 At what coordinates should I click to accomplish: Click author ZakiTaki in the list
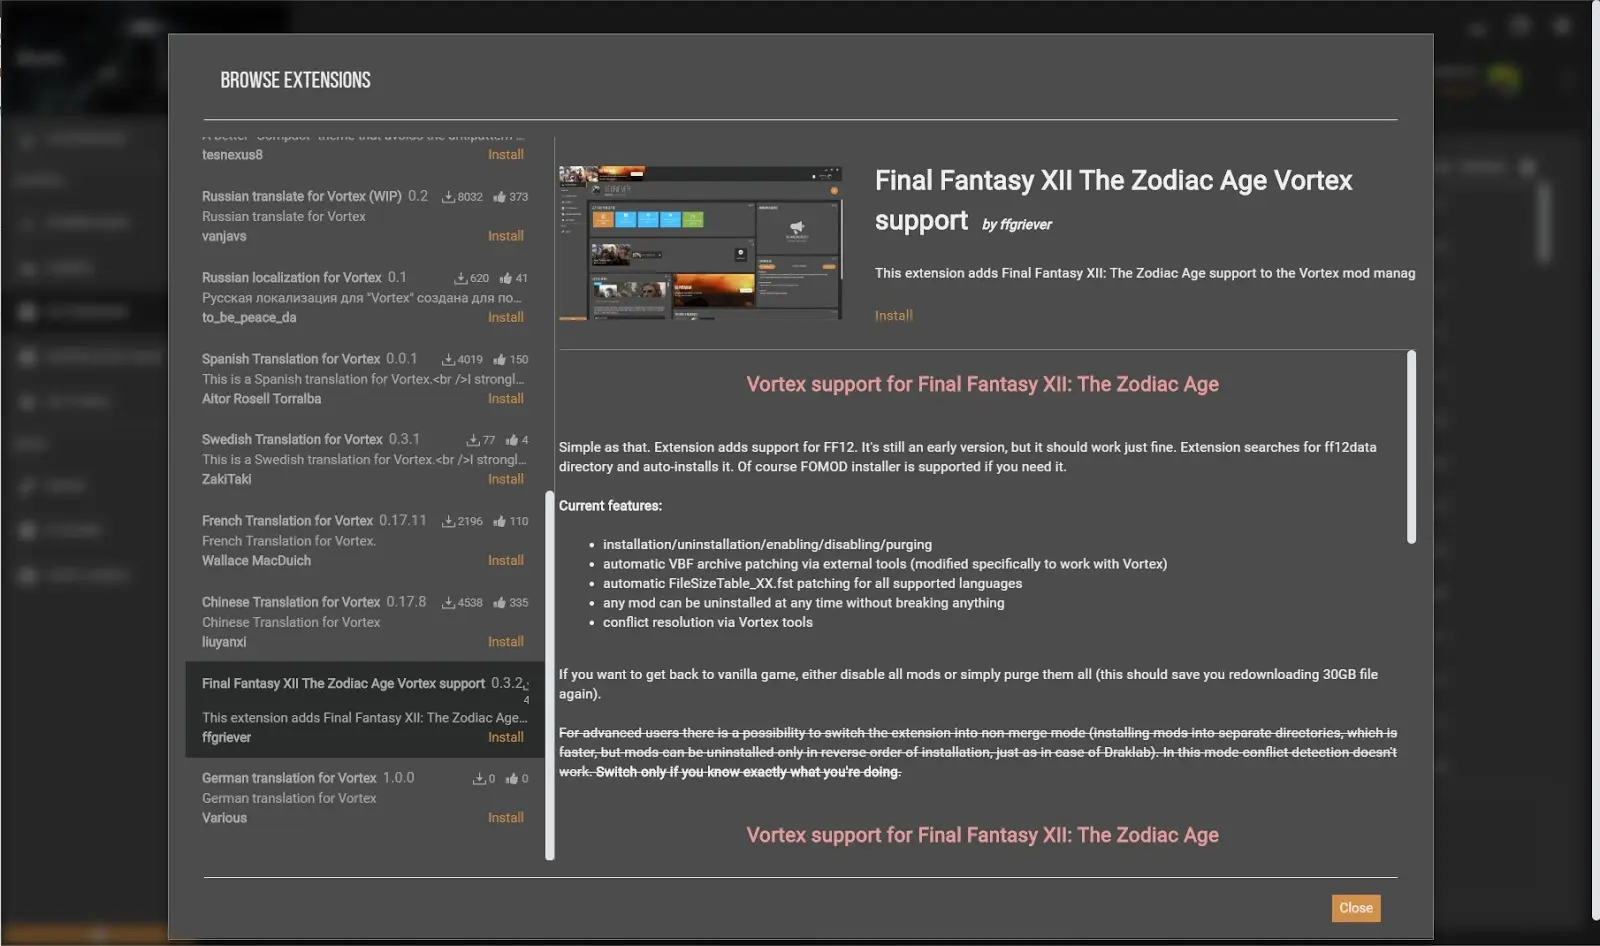click(226, 479)
